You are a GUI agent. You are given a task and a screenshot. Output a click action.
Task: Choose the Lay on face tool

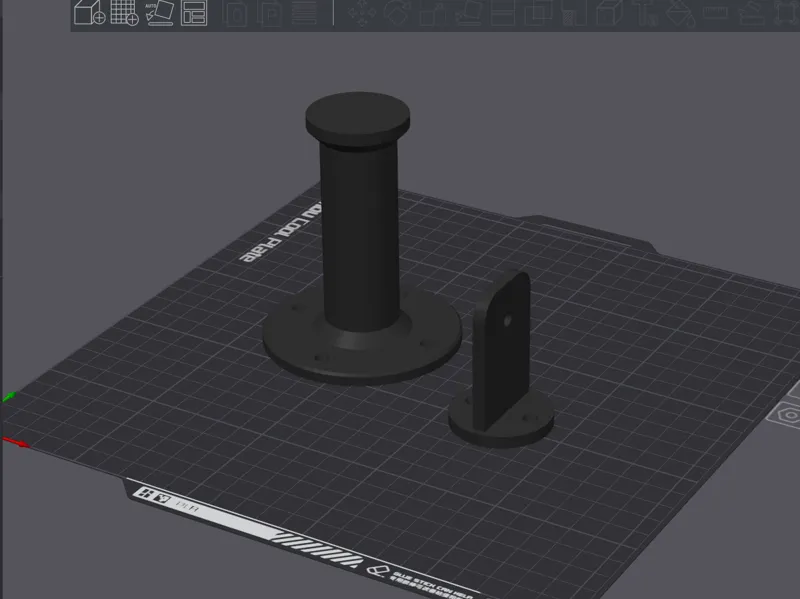(x=468, y=12)
